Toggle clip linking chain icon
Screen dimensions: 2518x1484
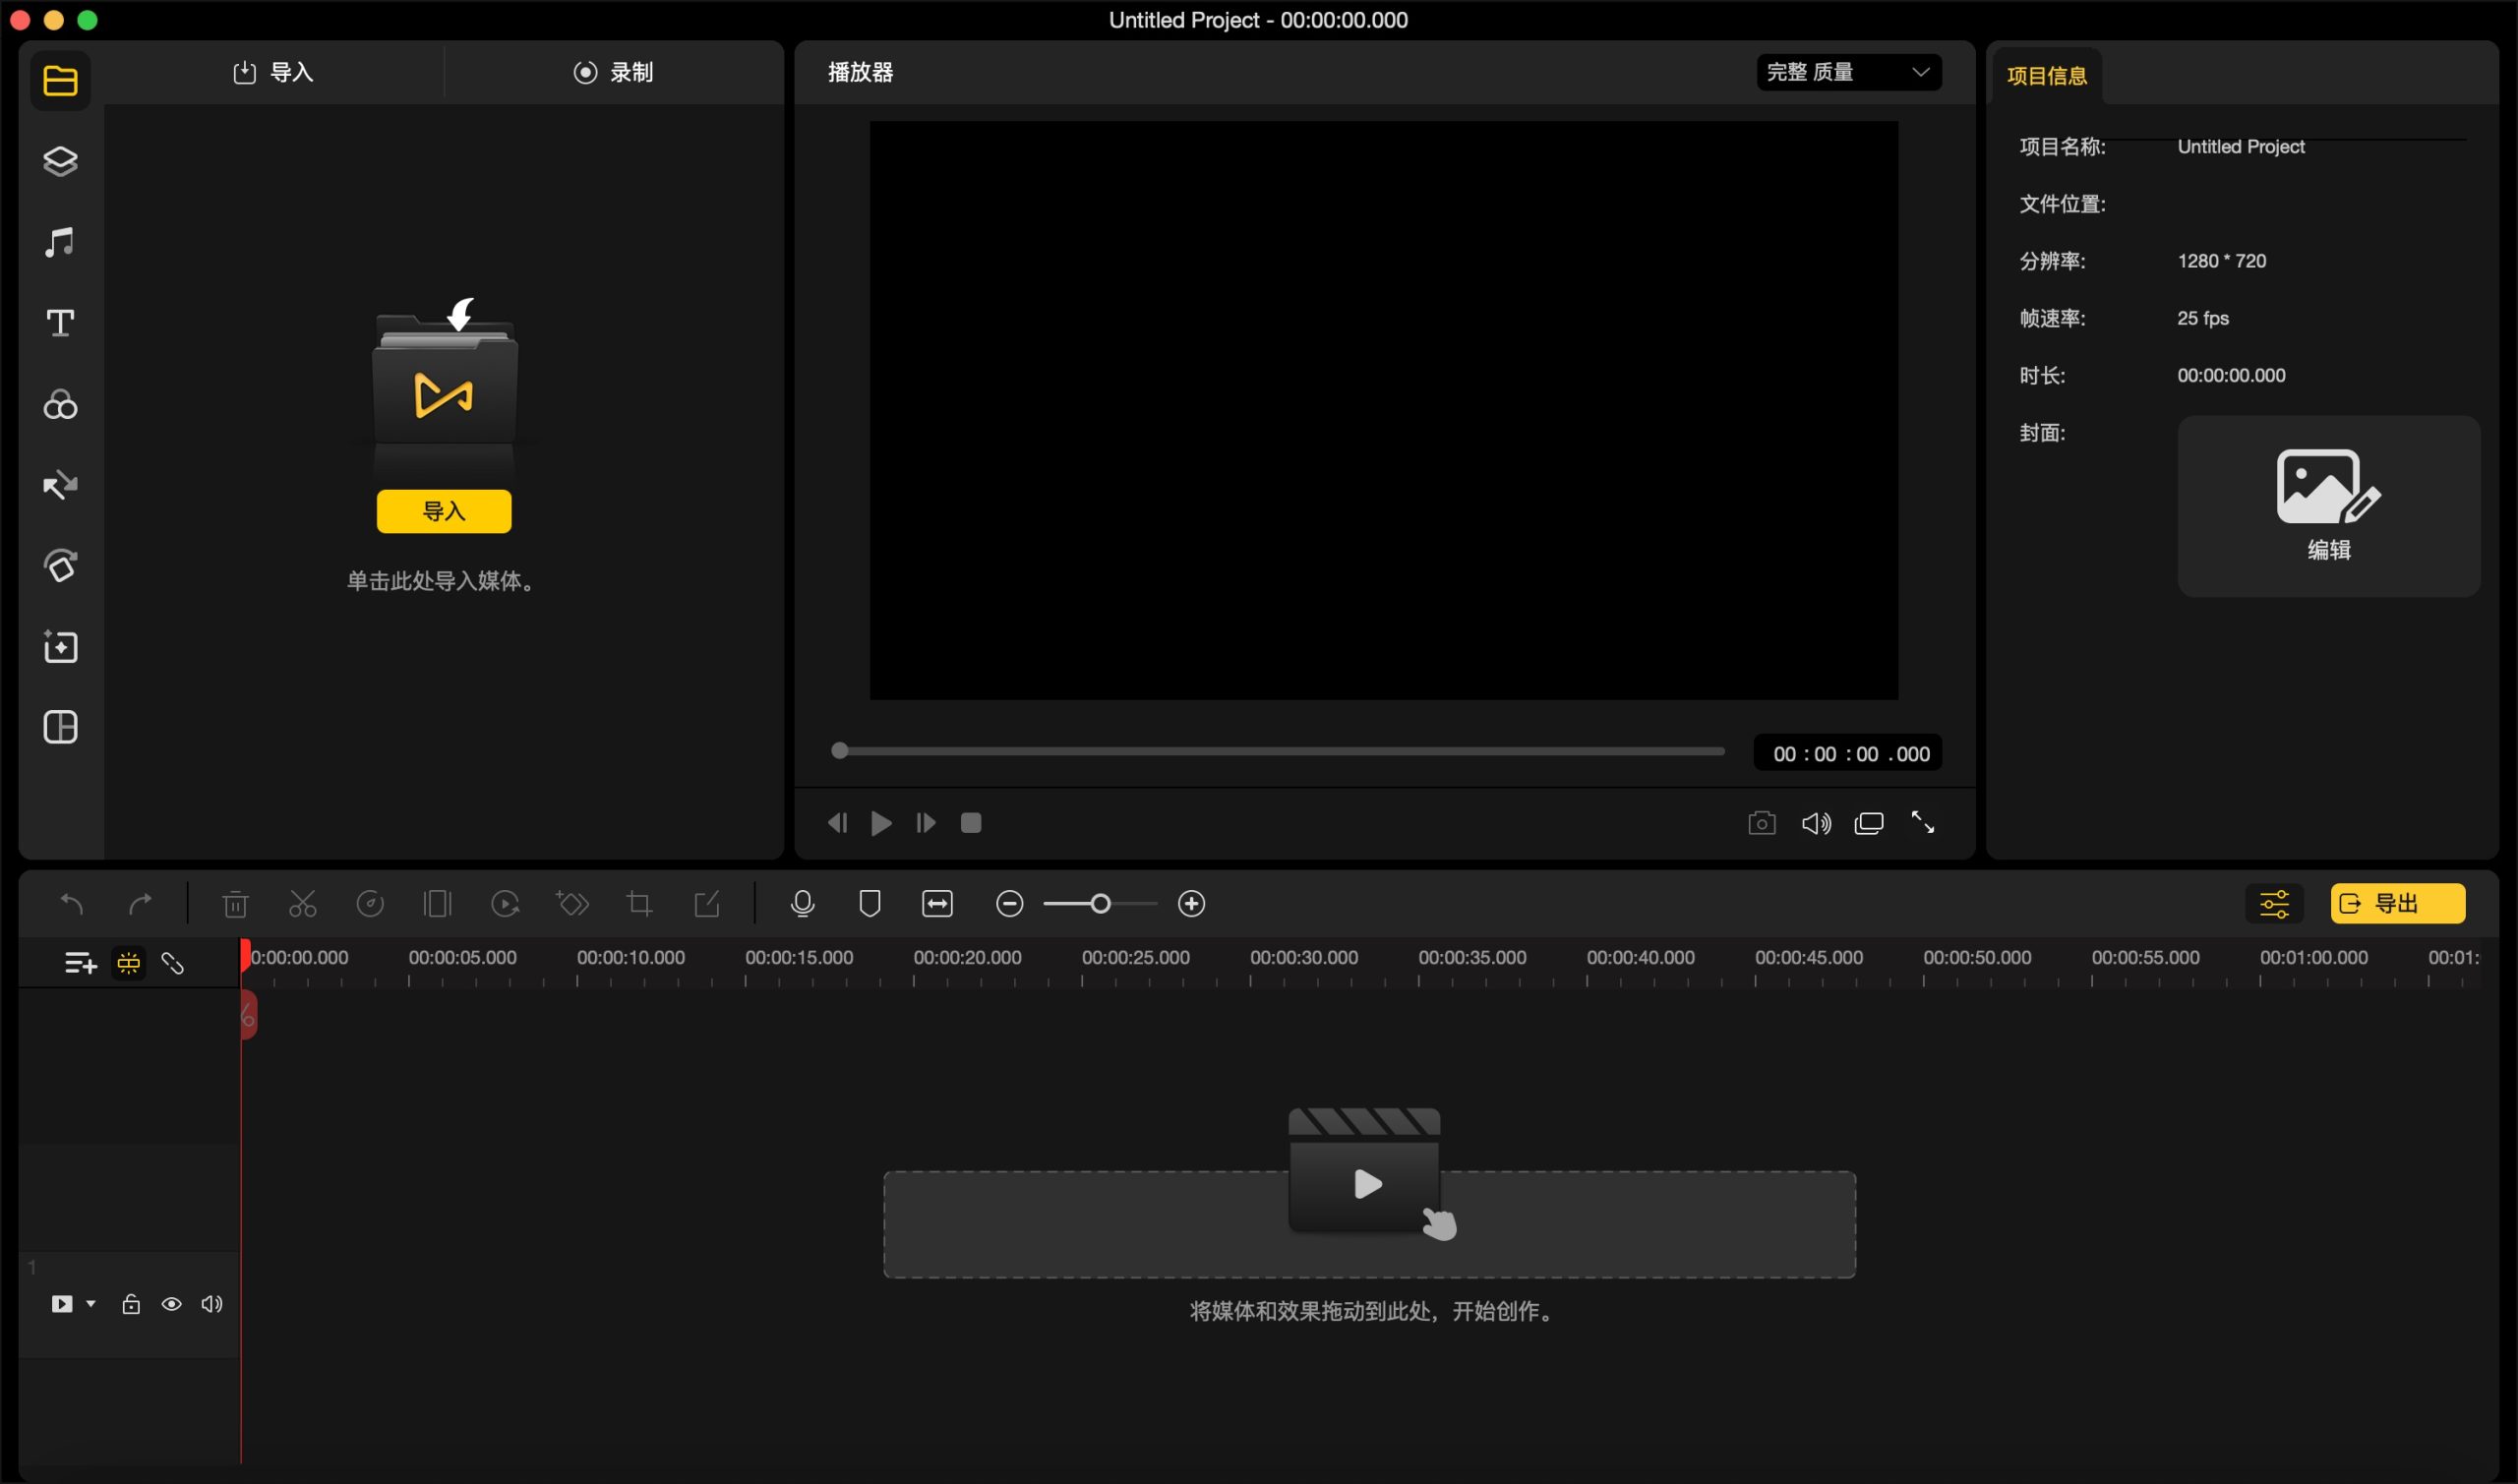click(x=173, y=963)
